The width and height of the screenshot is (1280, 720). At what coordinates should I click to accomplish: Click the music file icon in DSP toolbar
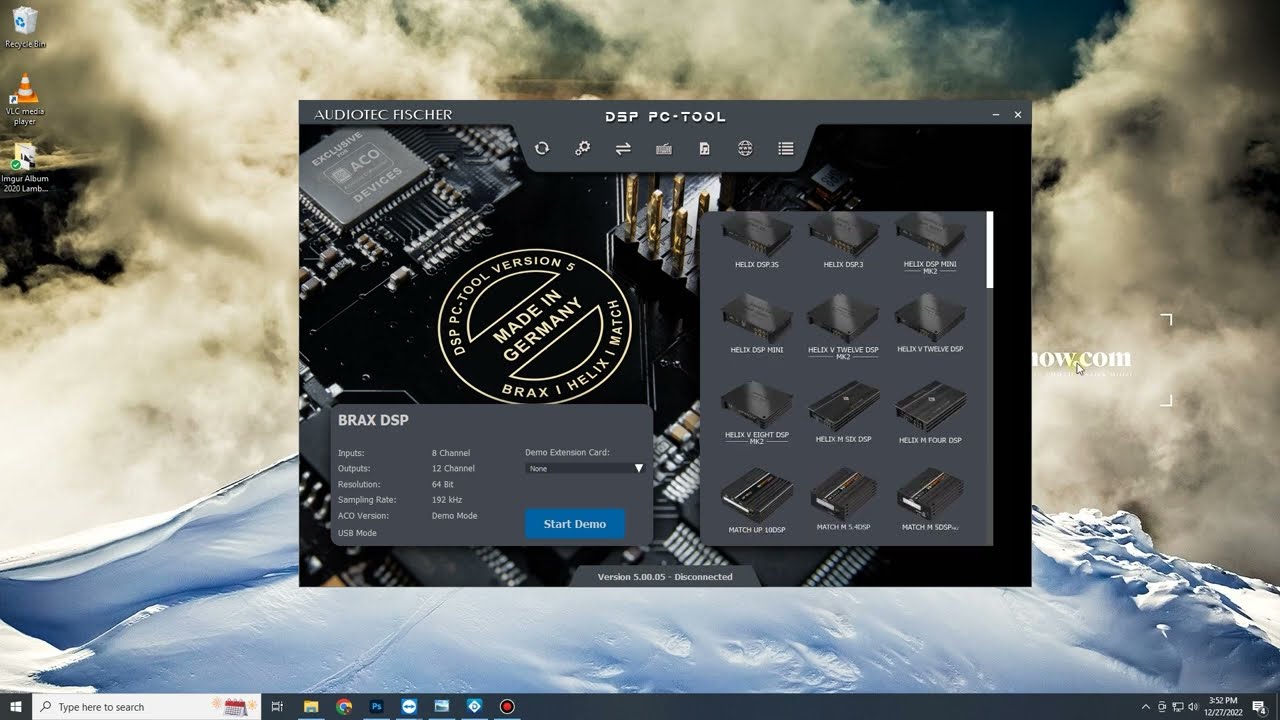pyautogui.click(x=704, y=148)
